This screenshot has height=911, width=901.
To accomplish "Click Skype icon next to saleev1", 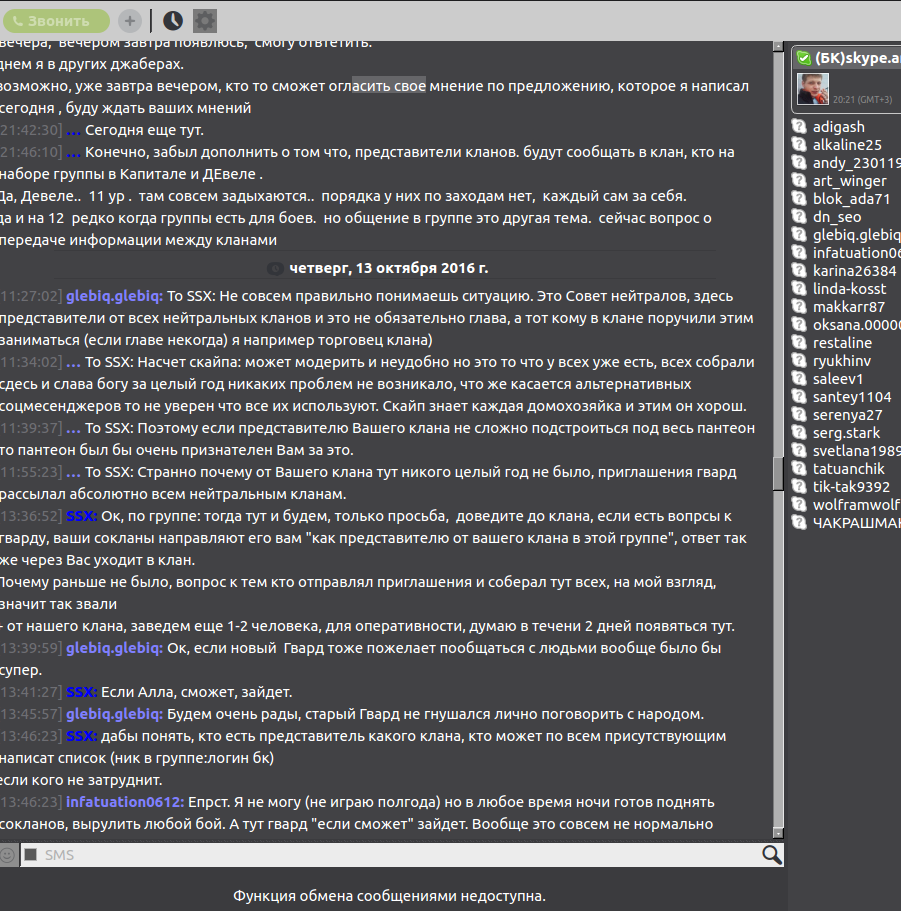I will point(799,378).
